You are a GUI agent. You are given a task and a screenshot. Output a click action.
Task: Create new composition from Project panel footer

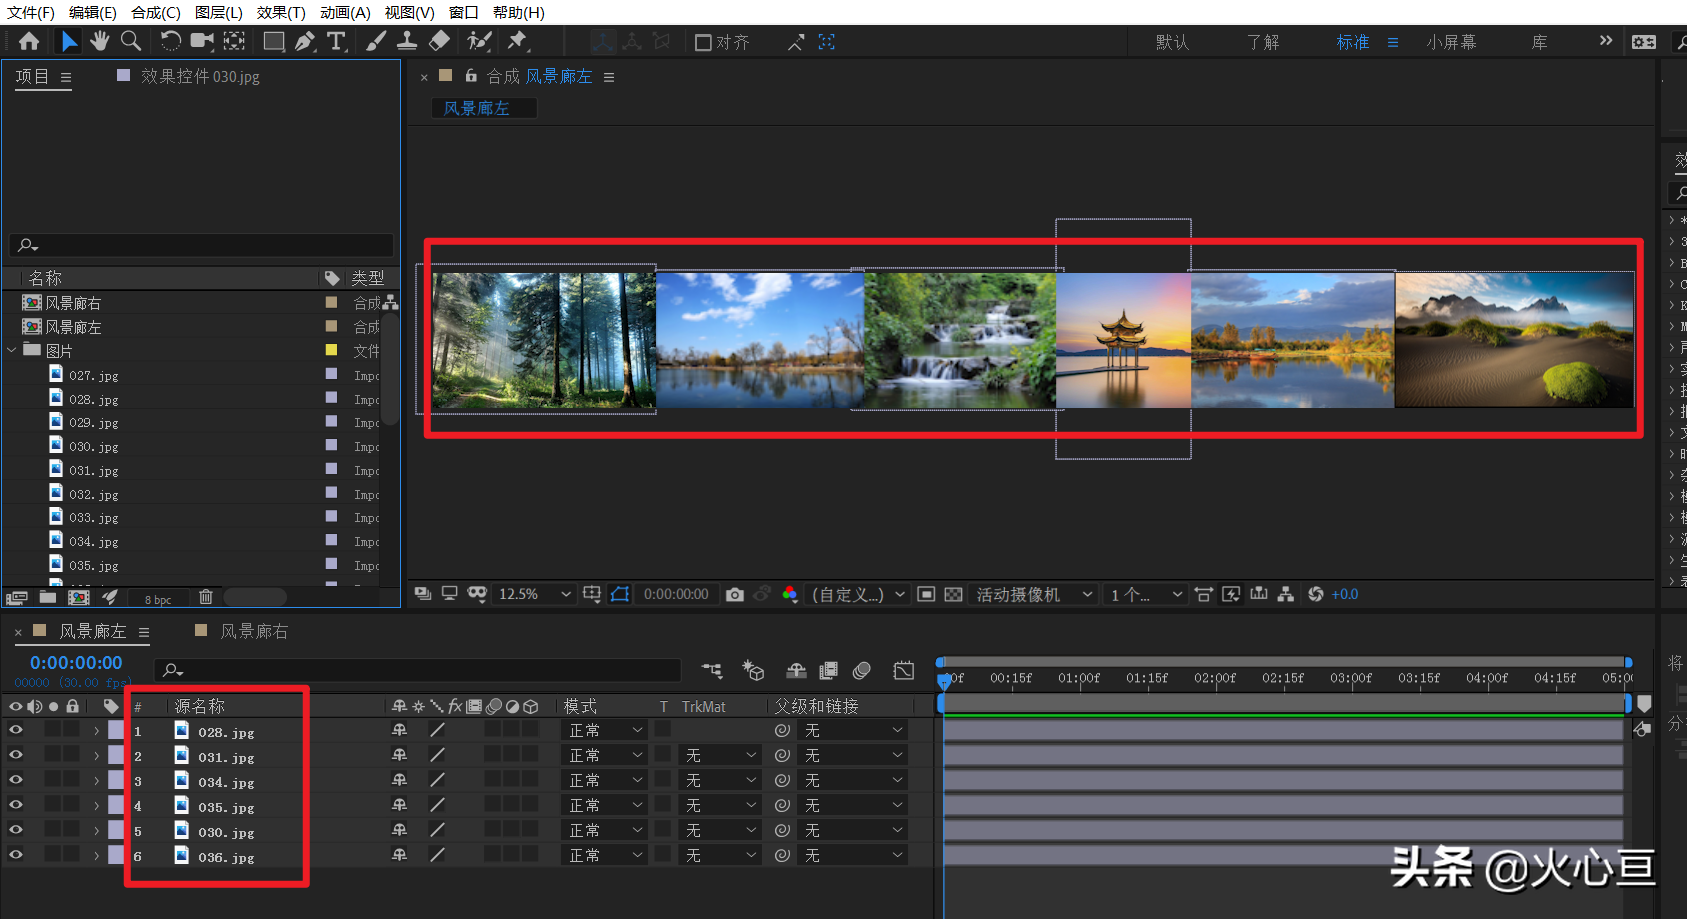79,597
